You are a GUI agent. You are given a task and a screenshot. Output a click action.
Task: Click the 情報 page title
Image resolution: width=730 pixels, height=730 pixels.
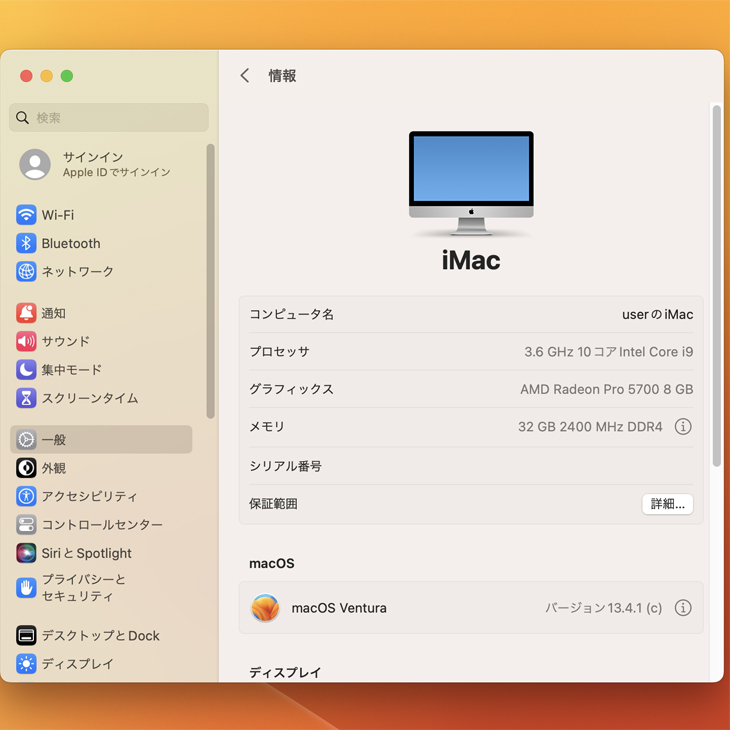point(282,75)
